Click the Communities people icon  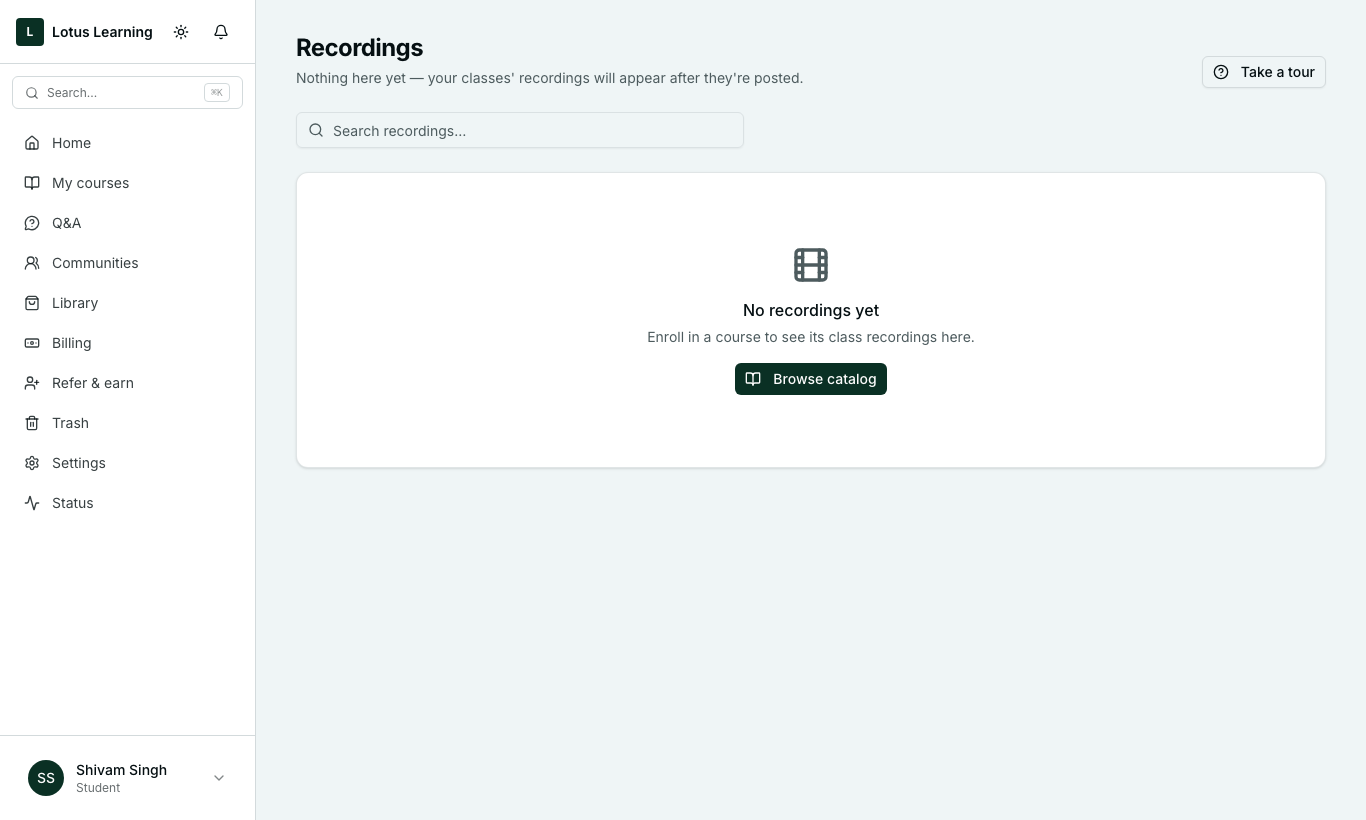point(32,263)
